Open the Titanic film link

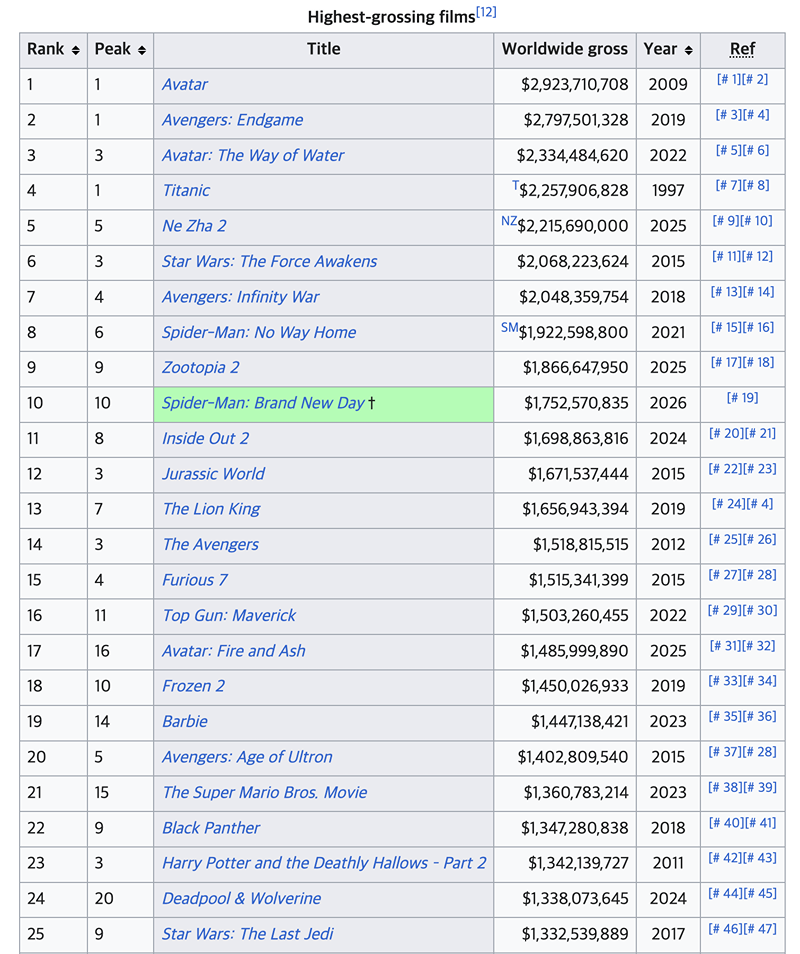click(186, 190)
